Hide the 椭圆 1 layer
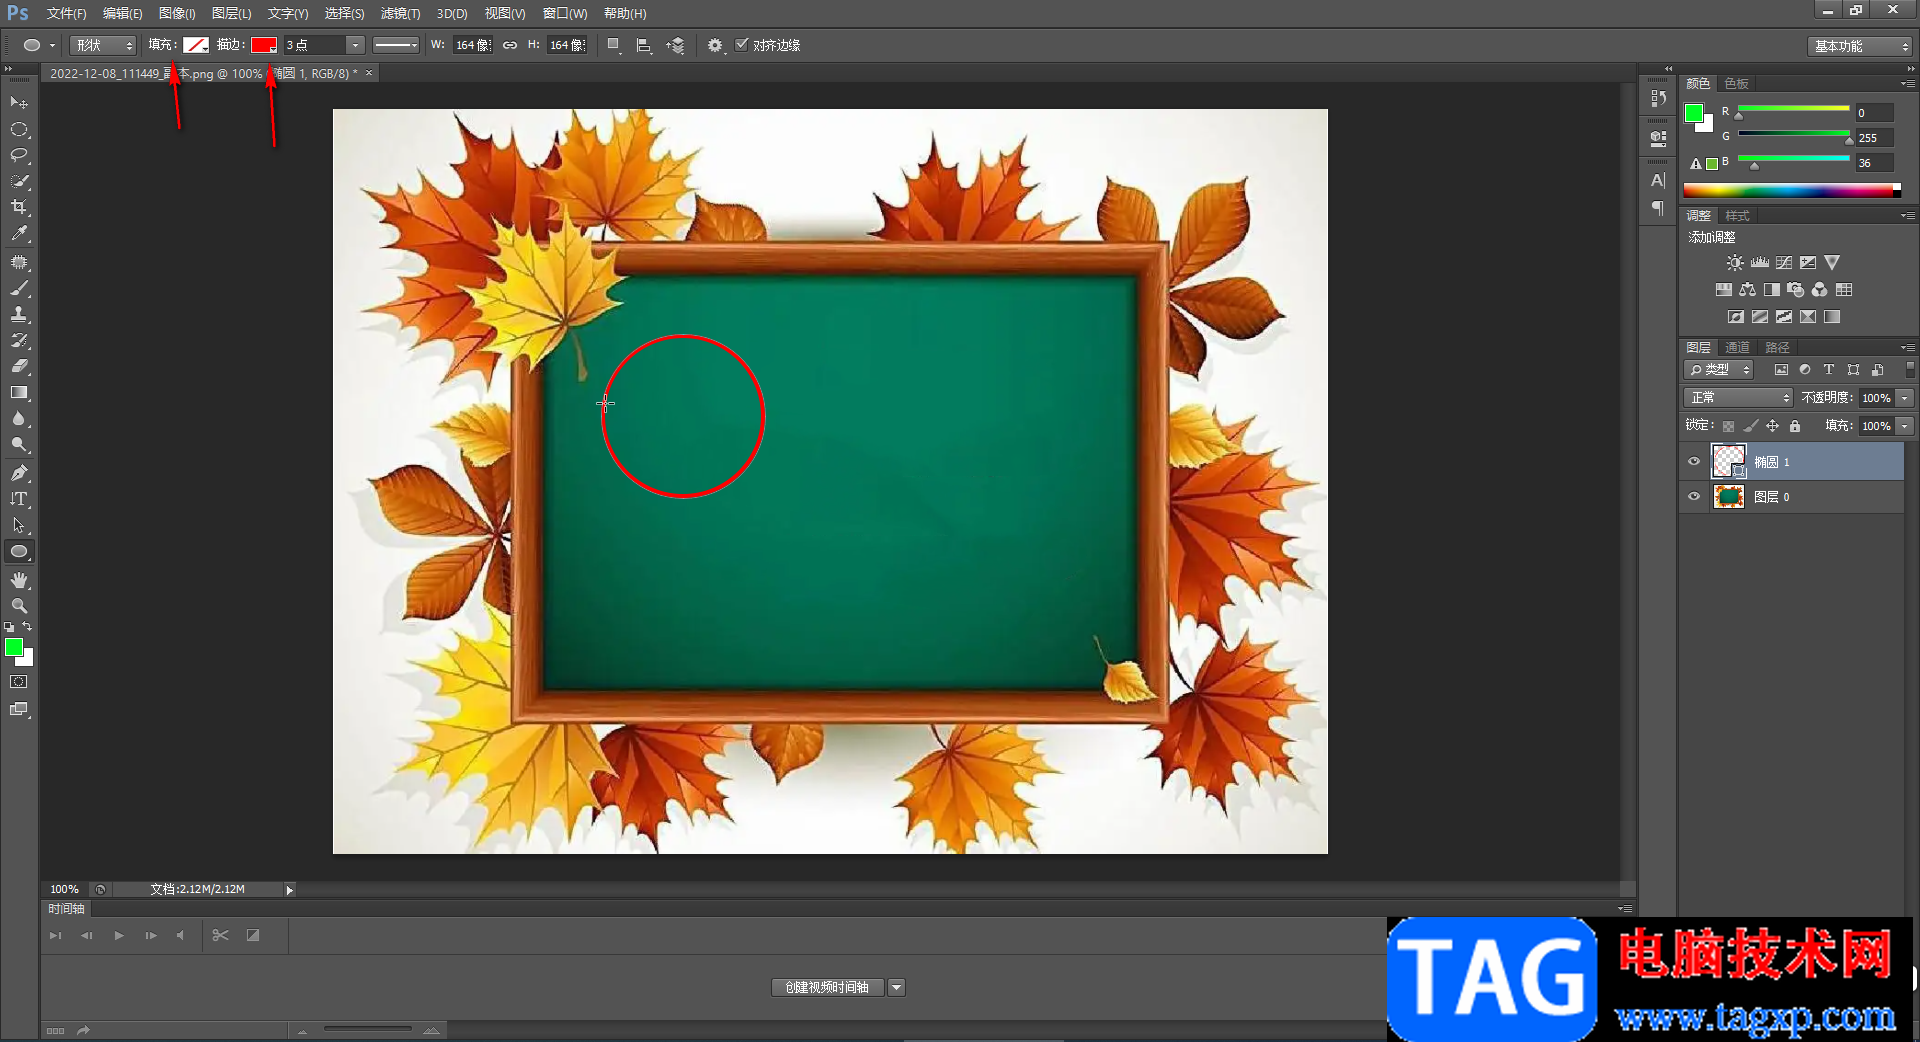Image resolution: width=1920 pixels, height=1042 pixels. tap(1694, 462)
